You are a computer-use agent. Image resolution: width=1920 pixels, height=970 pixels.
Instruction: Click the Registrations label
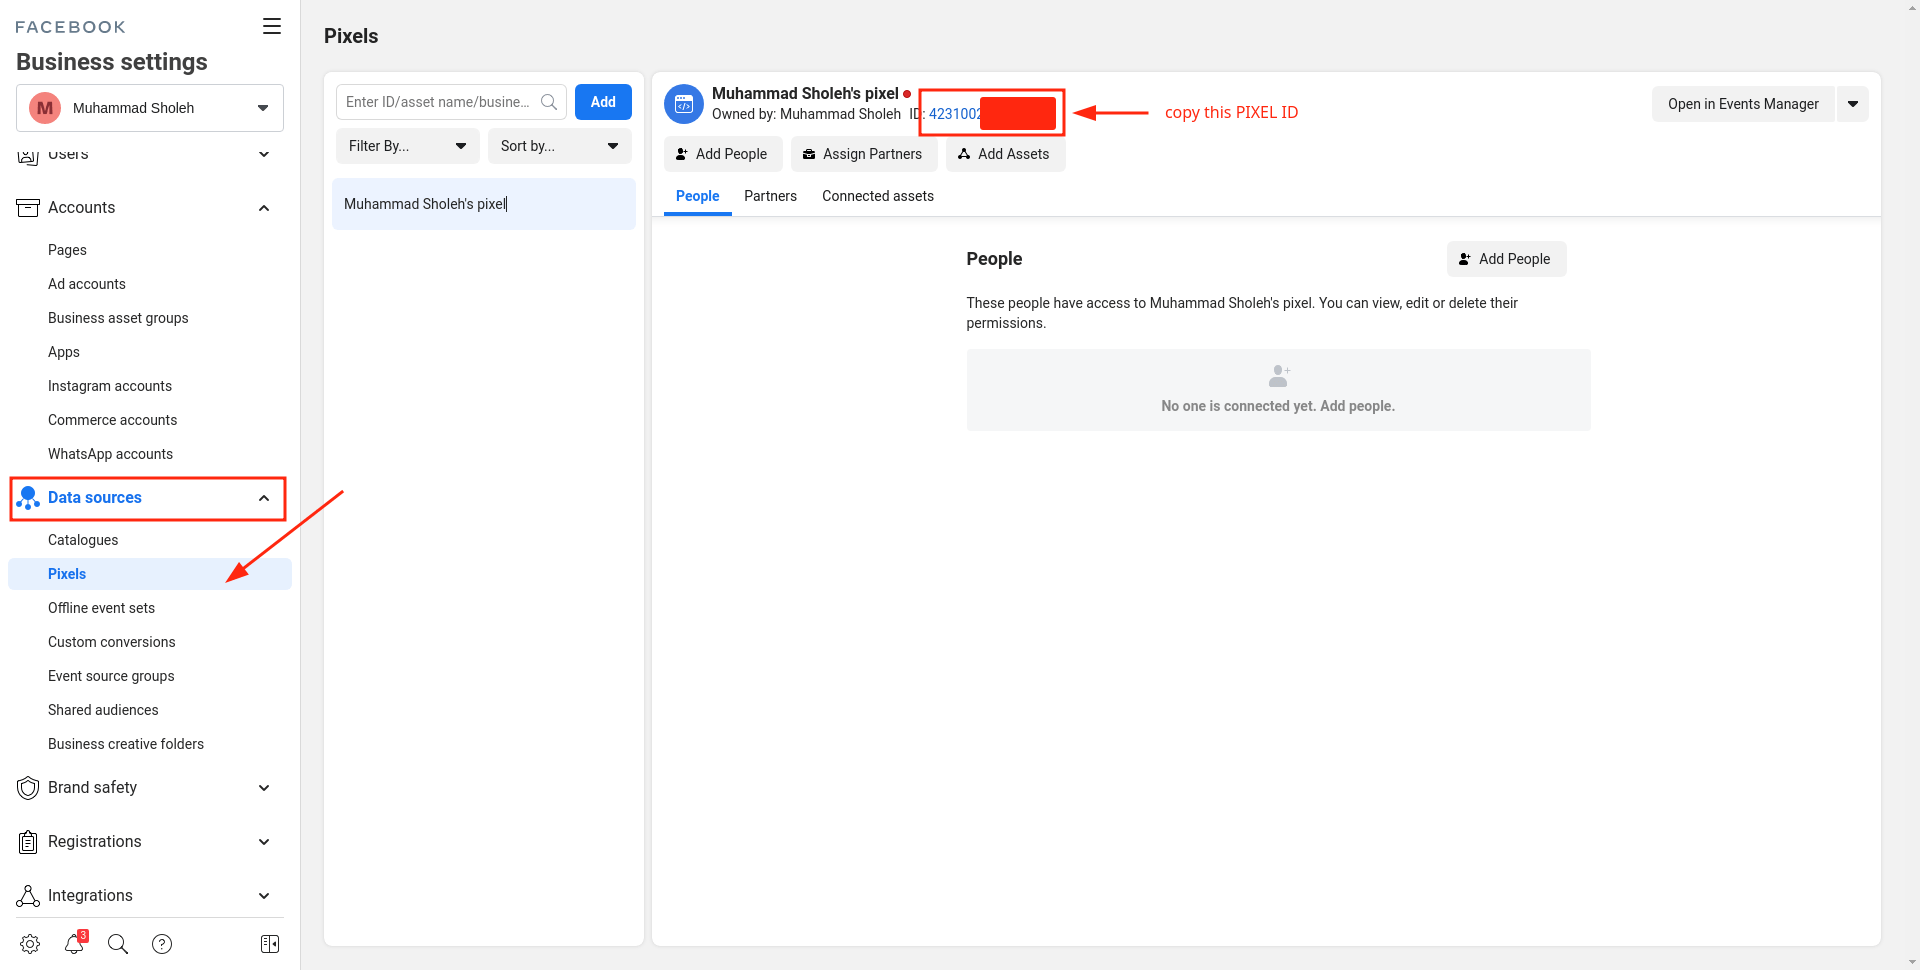pyautogui.click(x=95, y=842)
